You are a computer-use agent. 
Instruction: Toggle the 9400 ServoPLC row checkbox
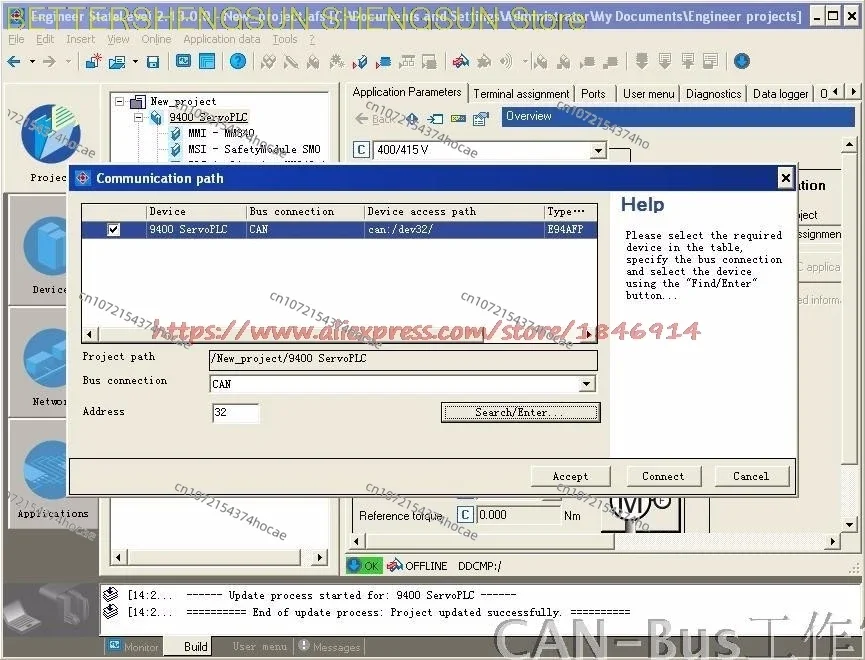[x=114, y=230]
